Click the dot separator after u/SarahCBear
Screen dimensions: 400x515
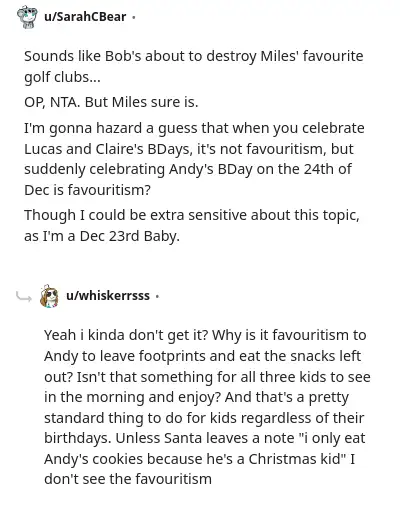coord(134,17)
